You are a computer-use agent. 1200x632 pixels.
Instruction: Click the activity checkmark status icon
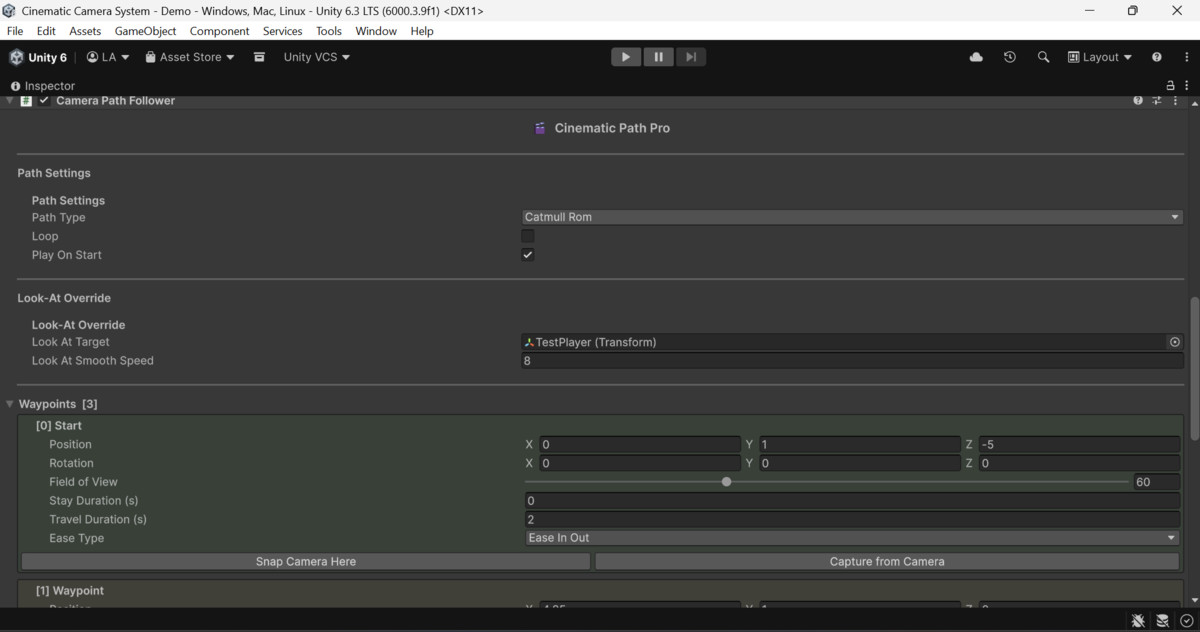click(x=1186, y=621)
